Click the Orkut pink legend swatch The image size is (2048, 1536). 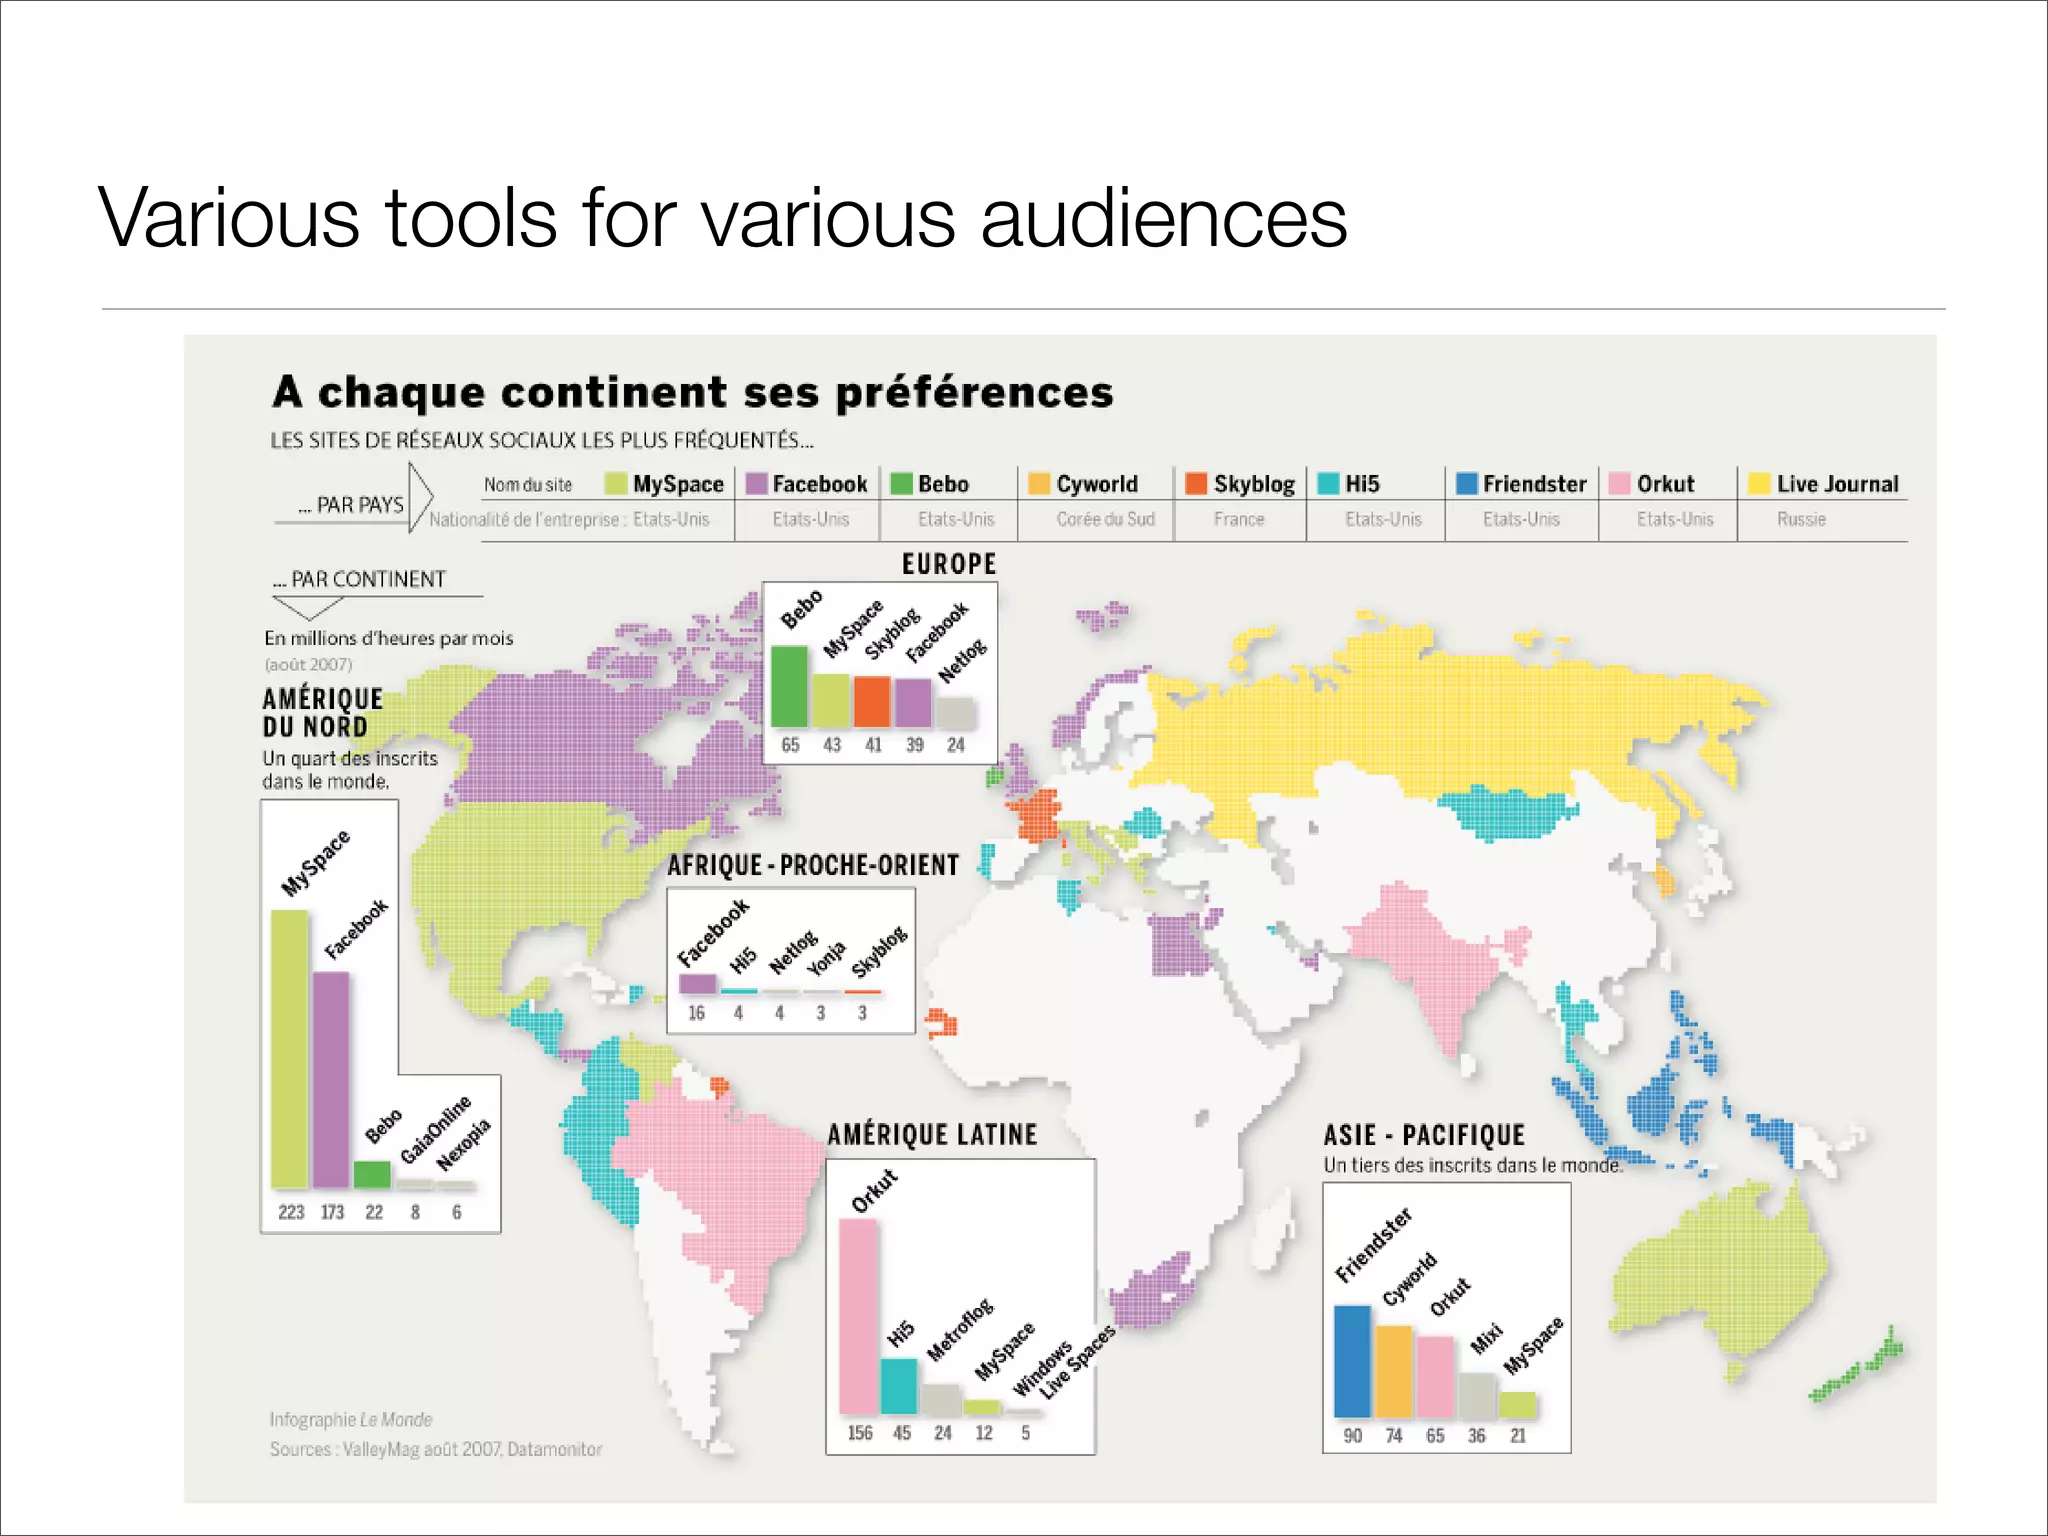coord(1620,484)
